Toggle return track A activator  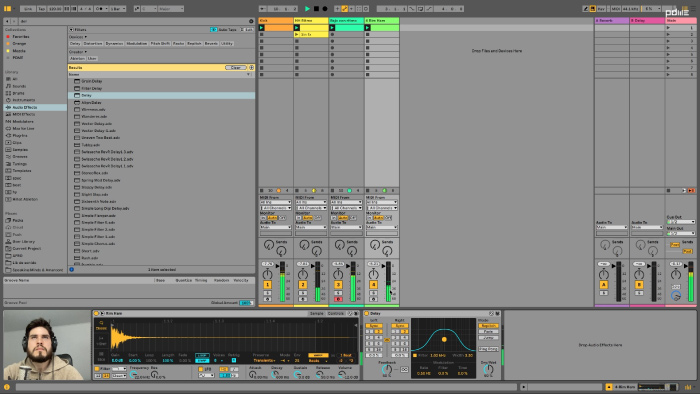click(x=604, y=285)
